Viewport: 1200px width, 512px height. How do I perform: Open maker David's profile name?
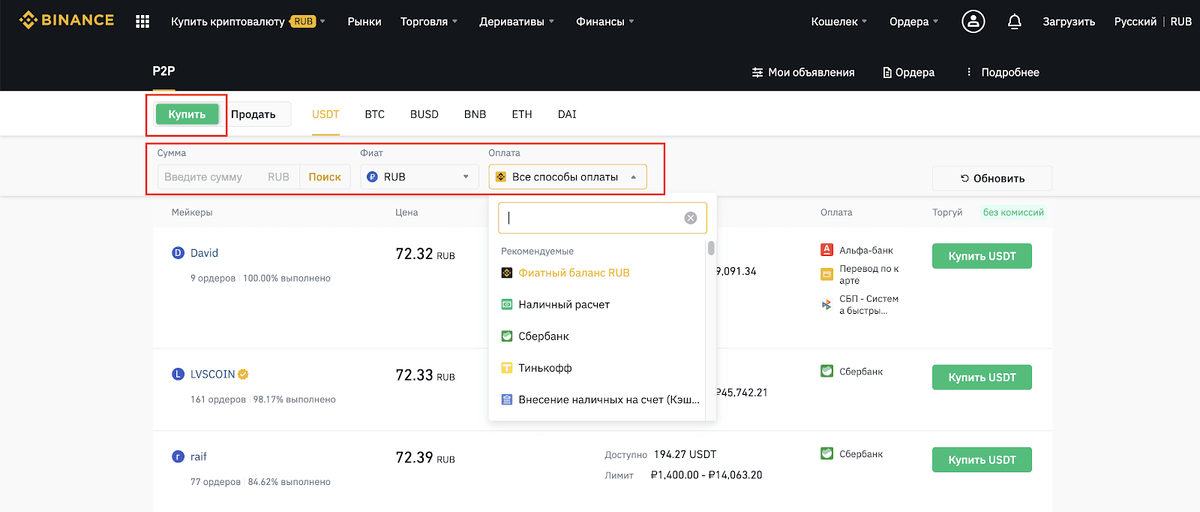[204, 253]
